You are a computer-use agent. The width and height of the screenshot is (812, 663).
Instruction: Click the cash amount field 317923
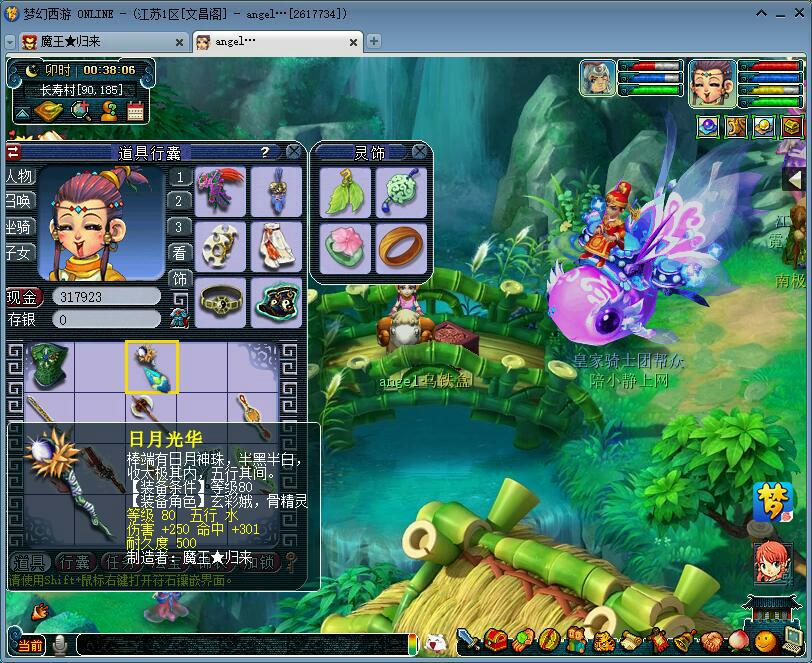pos(106,297)
